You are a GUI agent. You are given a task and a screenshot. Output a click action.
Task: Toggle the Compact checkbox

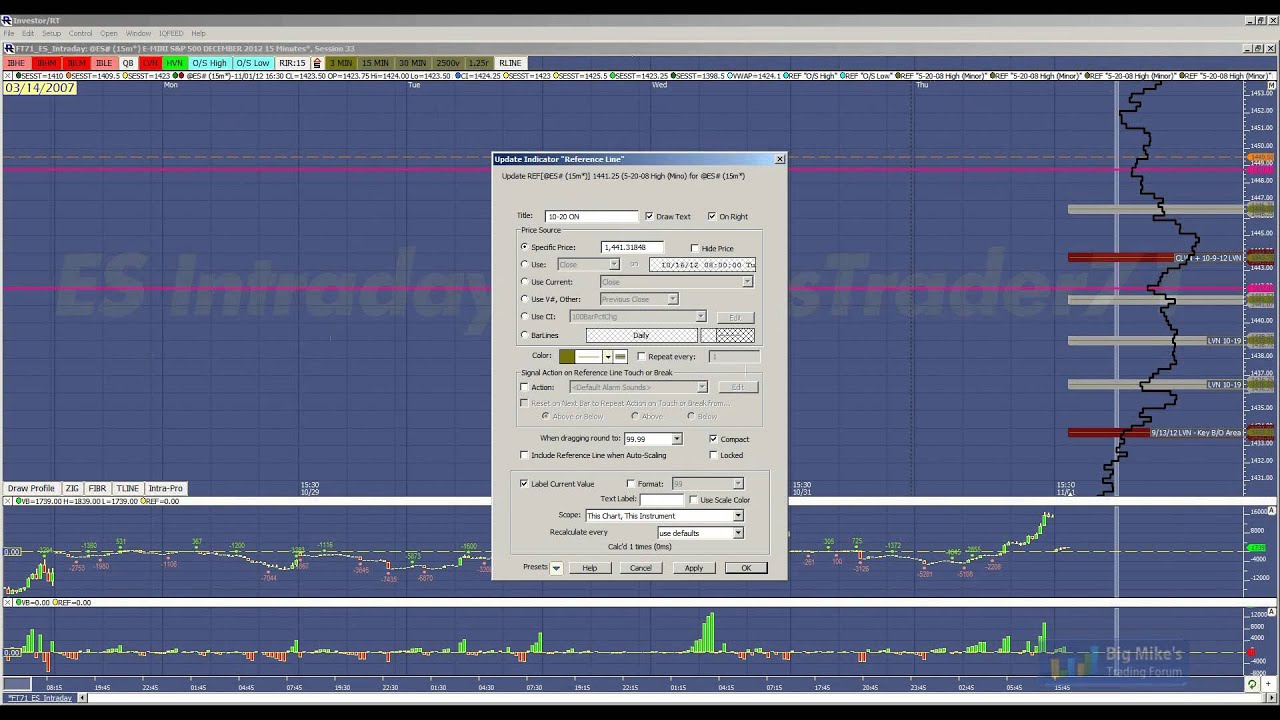pyautogui.click(x=713, y=439)
